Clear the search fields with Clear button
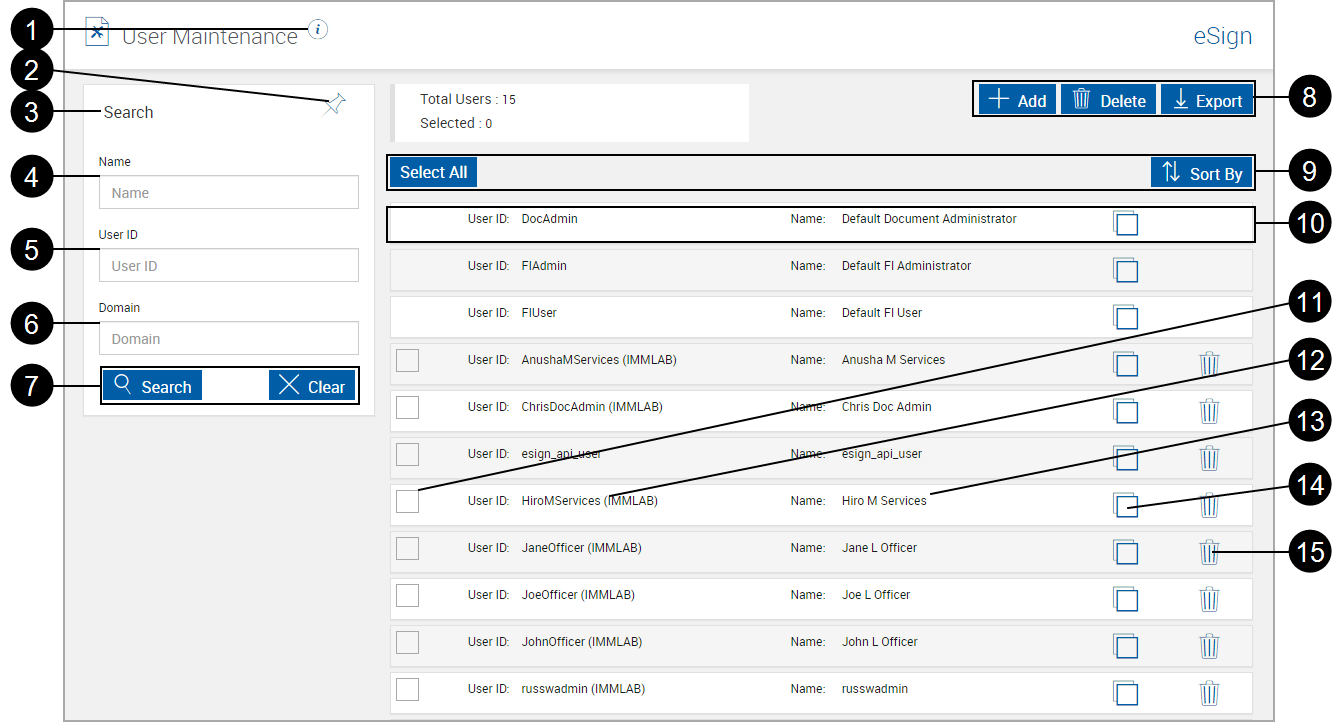Viewport: 1343px width, 722px height. click(x=312, y=386)
